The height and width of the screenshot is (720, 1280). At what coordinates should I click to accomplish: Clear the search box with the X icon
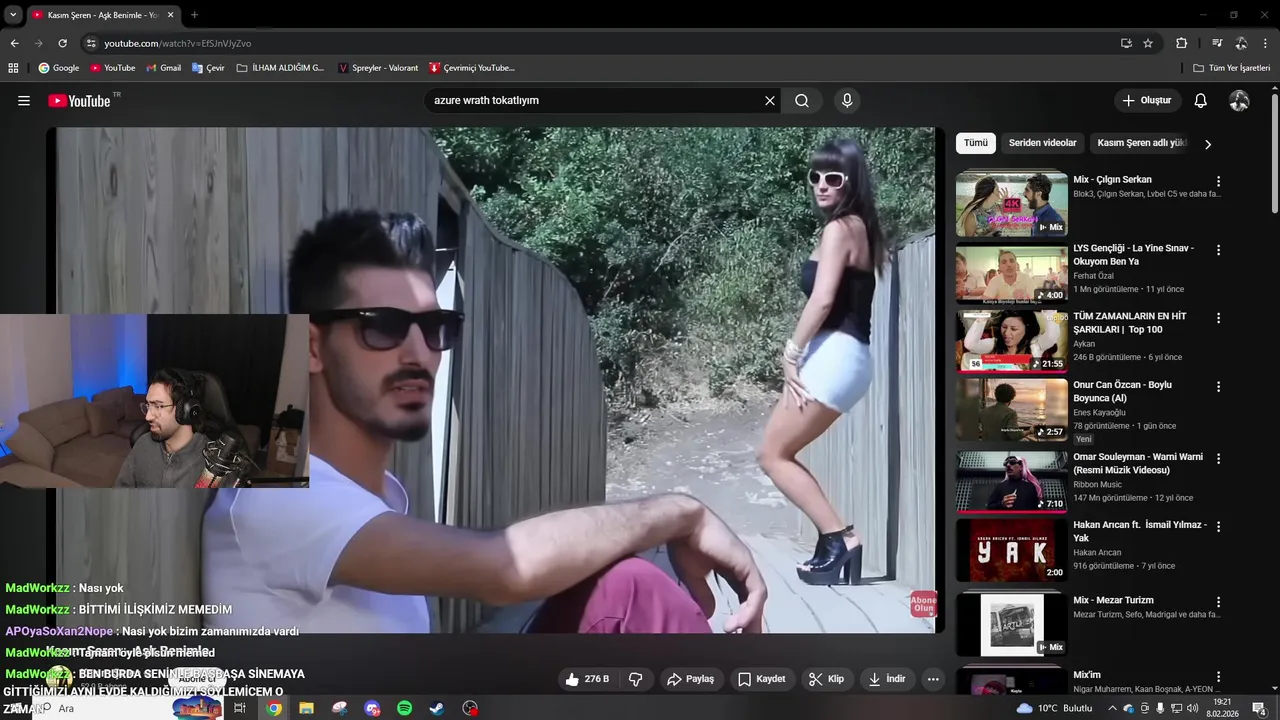[x=770, y=101]
